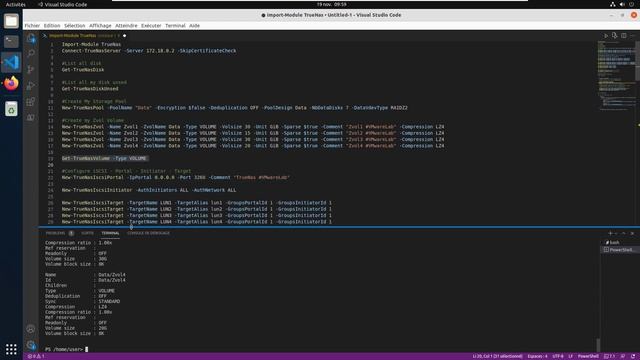The width and height of the screenshot is (640, 360).
Task: Open the Affichage menu
Action: click(x=100, y=25)
